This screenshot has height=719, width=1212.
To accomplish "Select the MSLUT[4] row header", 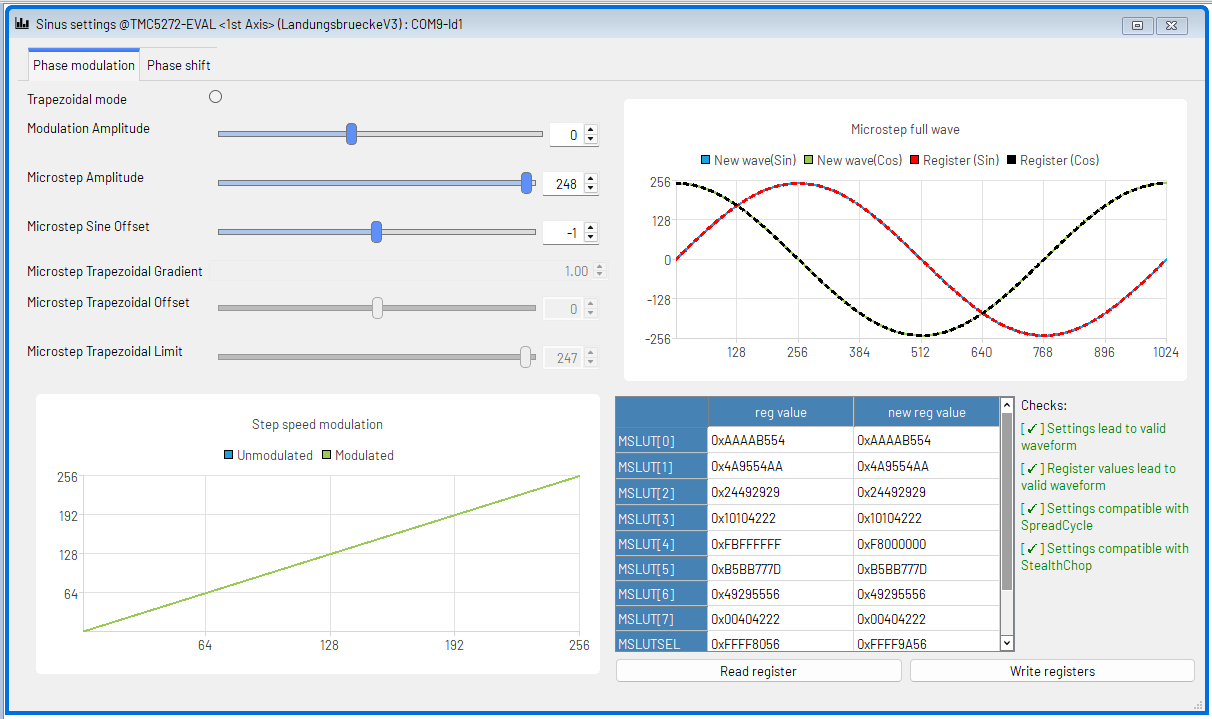I will tap(662, 544).
